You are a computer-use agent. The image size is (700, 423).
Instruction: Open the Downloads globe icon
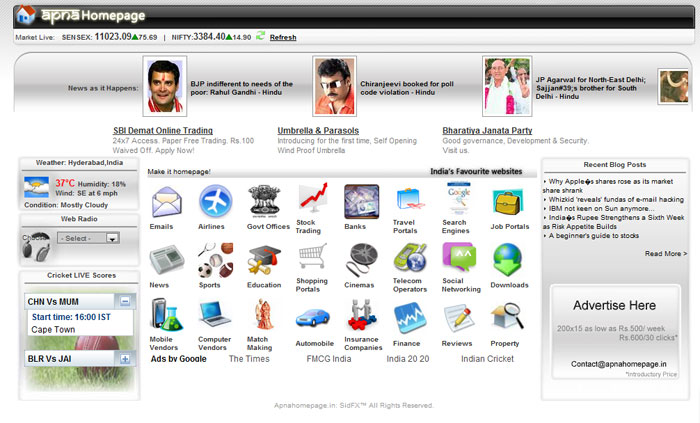click(x=508, y=260)
